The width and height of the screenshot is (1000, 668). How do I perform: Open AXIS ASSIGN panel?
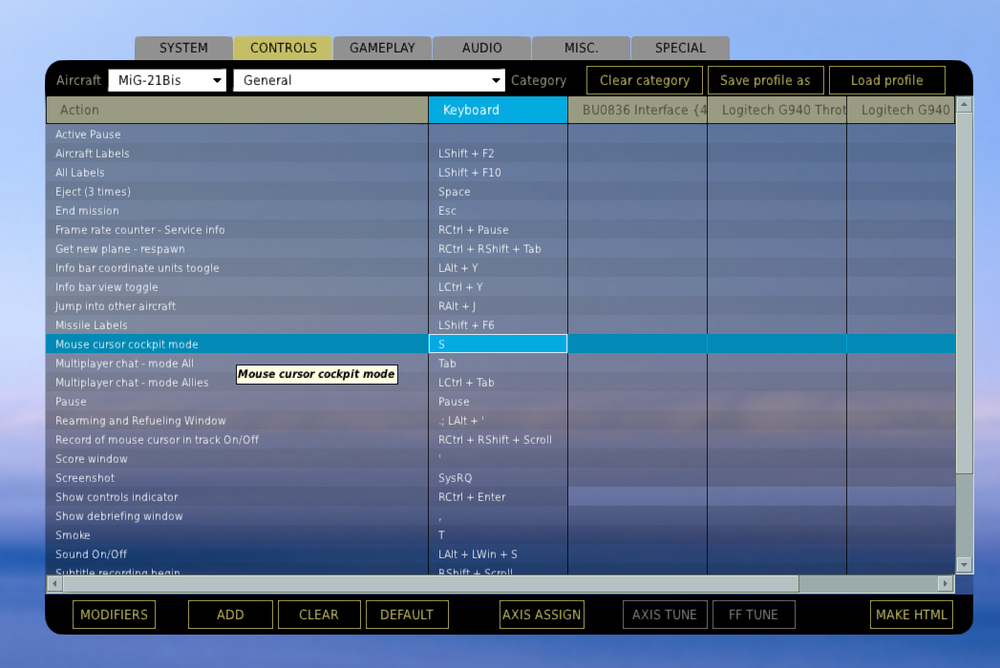click(541, 614)
